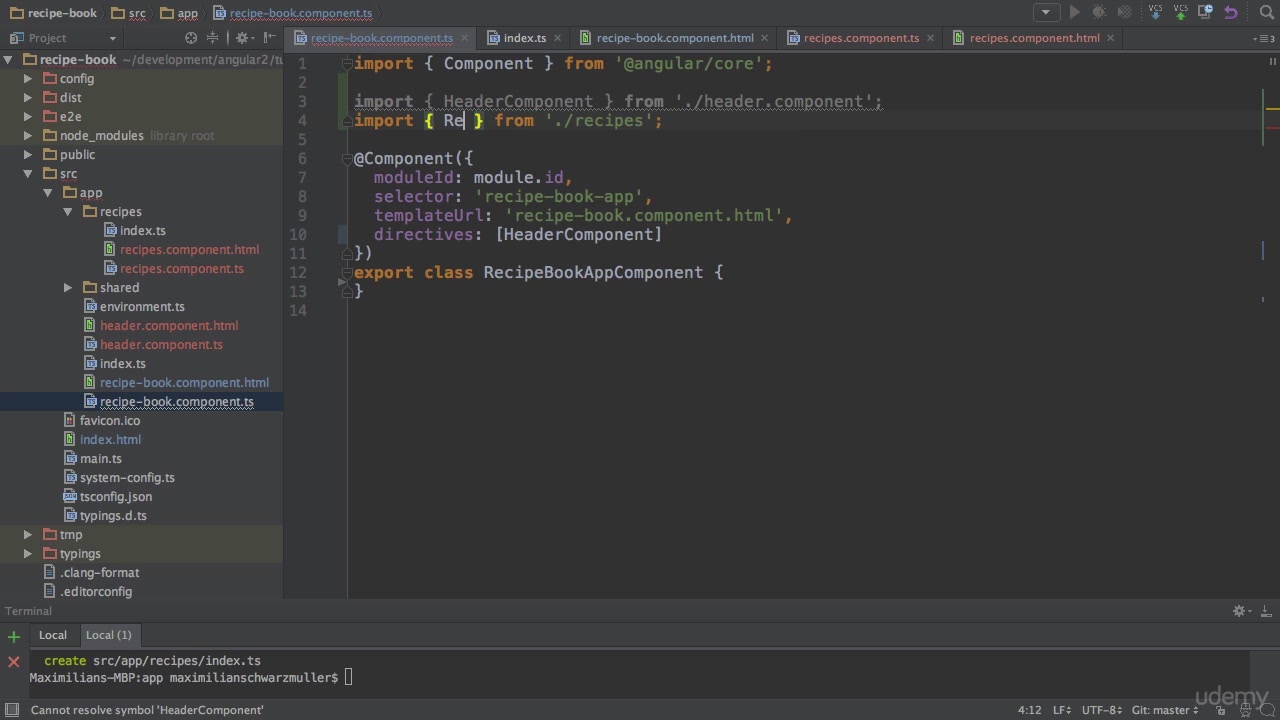Click recipe-book breadcrumb in navigation bar
This screenshot has width=1280, height=720.
(x=52, y=13)
